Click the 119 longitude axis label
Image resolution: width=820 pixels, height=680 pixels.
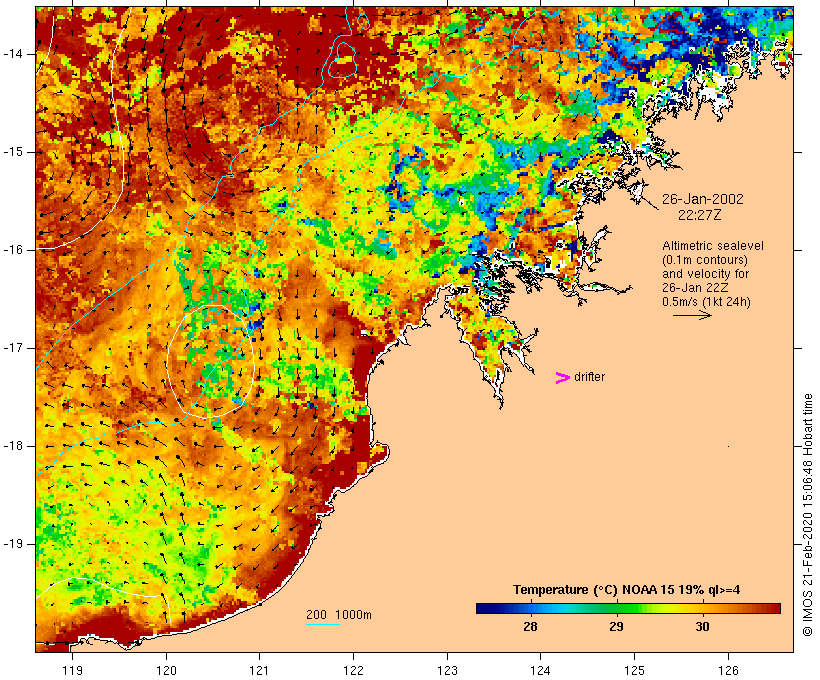coord(73,671)
